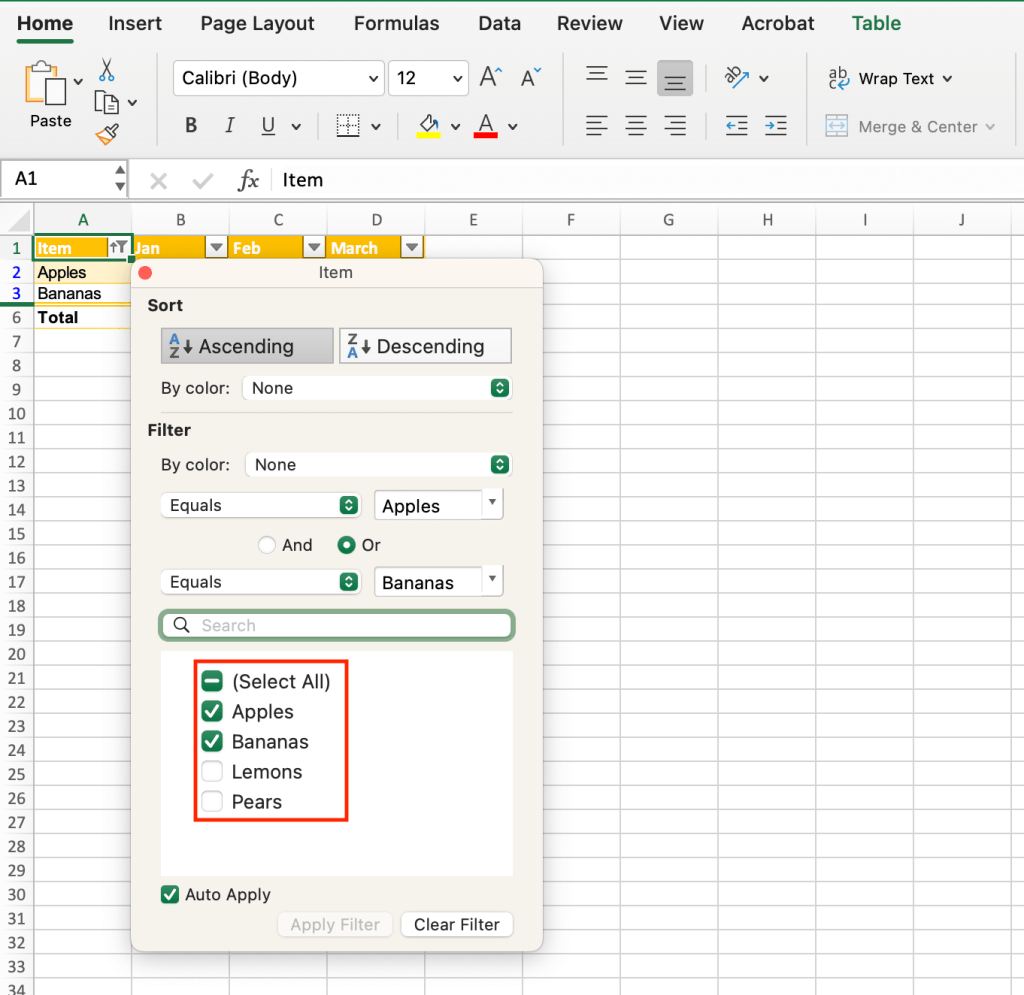Viewport: 1024px width, 995px height.
Task: Click in the filter Search field
Action: pyautogui.click(x=337, y=625)
